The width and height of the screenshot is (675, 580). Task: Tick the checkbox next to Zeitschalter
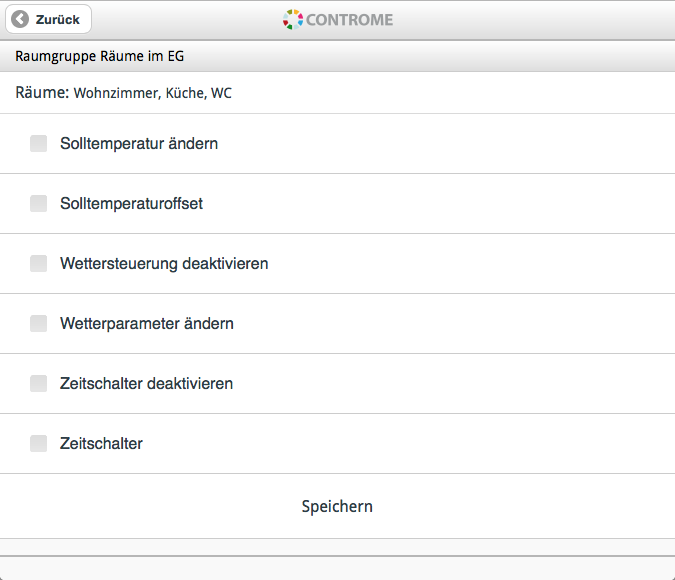[x=38, y=443]
